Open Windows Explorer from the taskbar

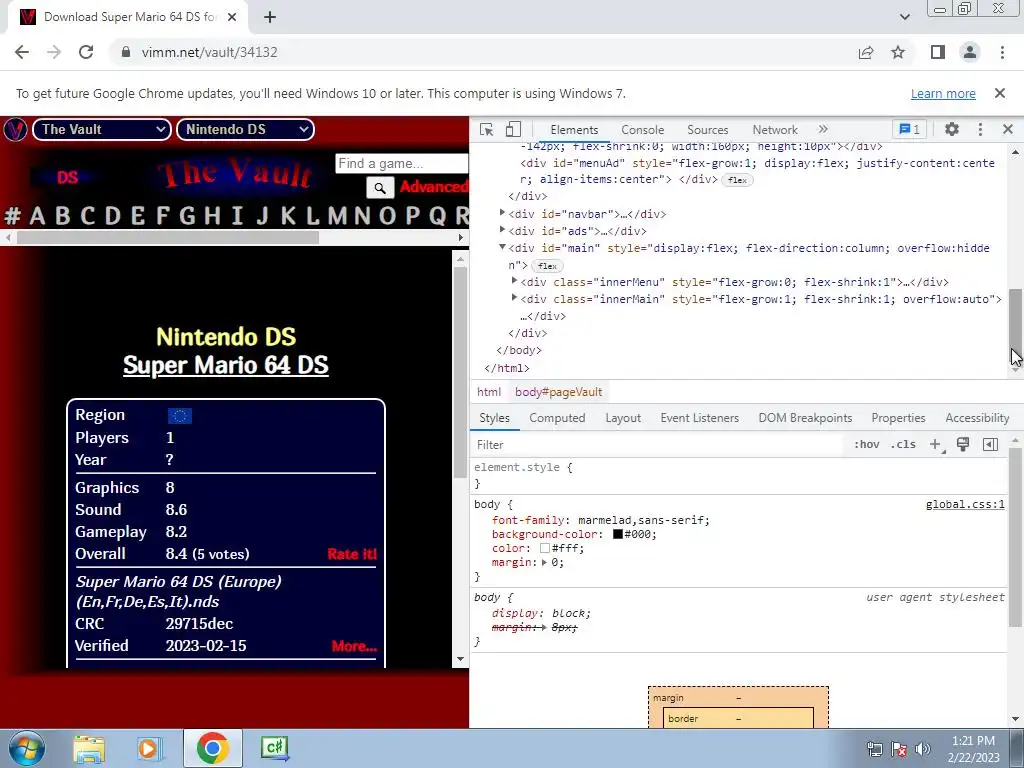click(89, 748)
